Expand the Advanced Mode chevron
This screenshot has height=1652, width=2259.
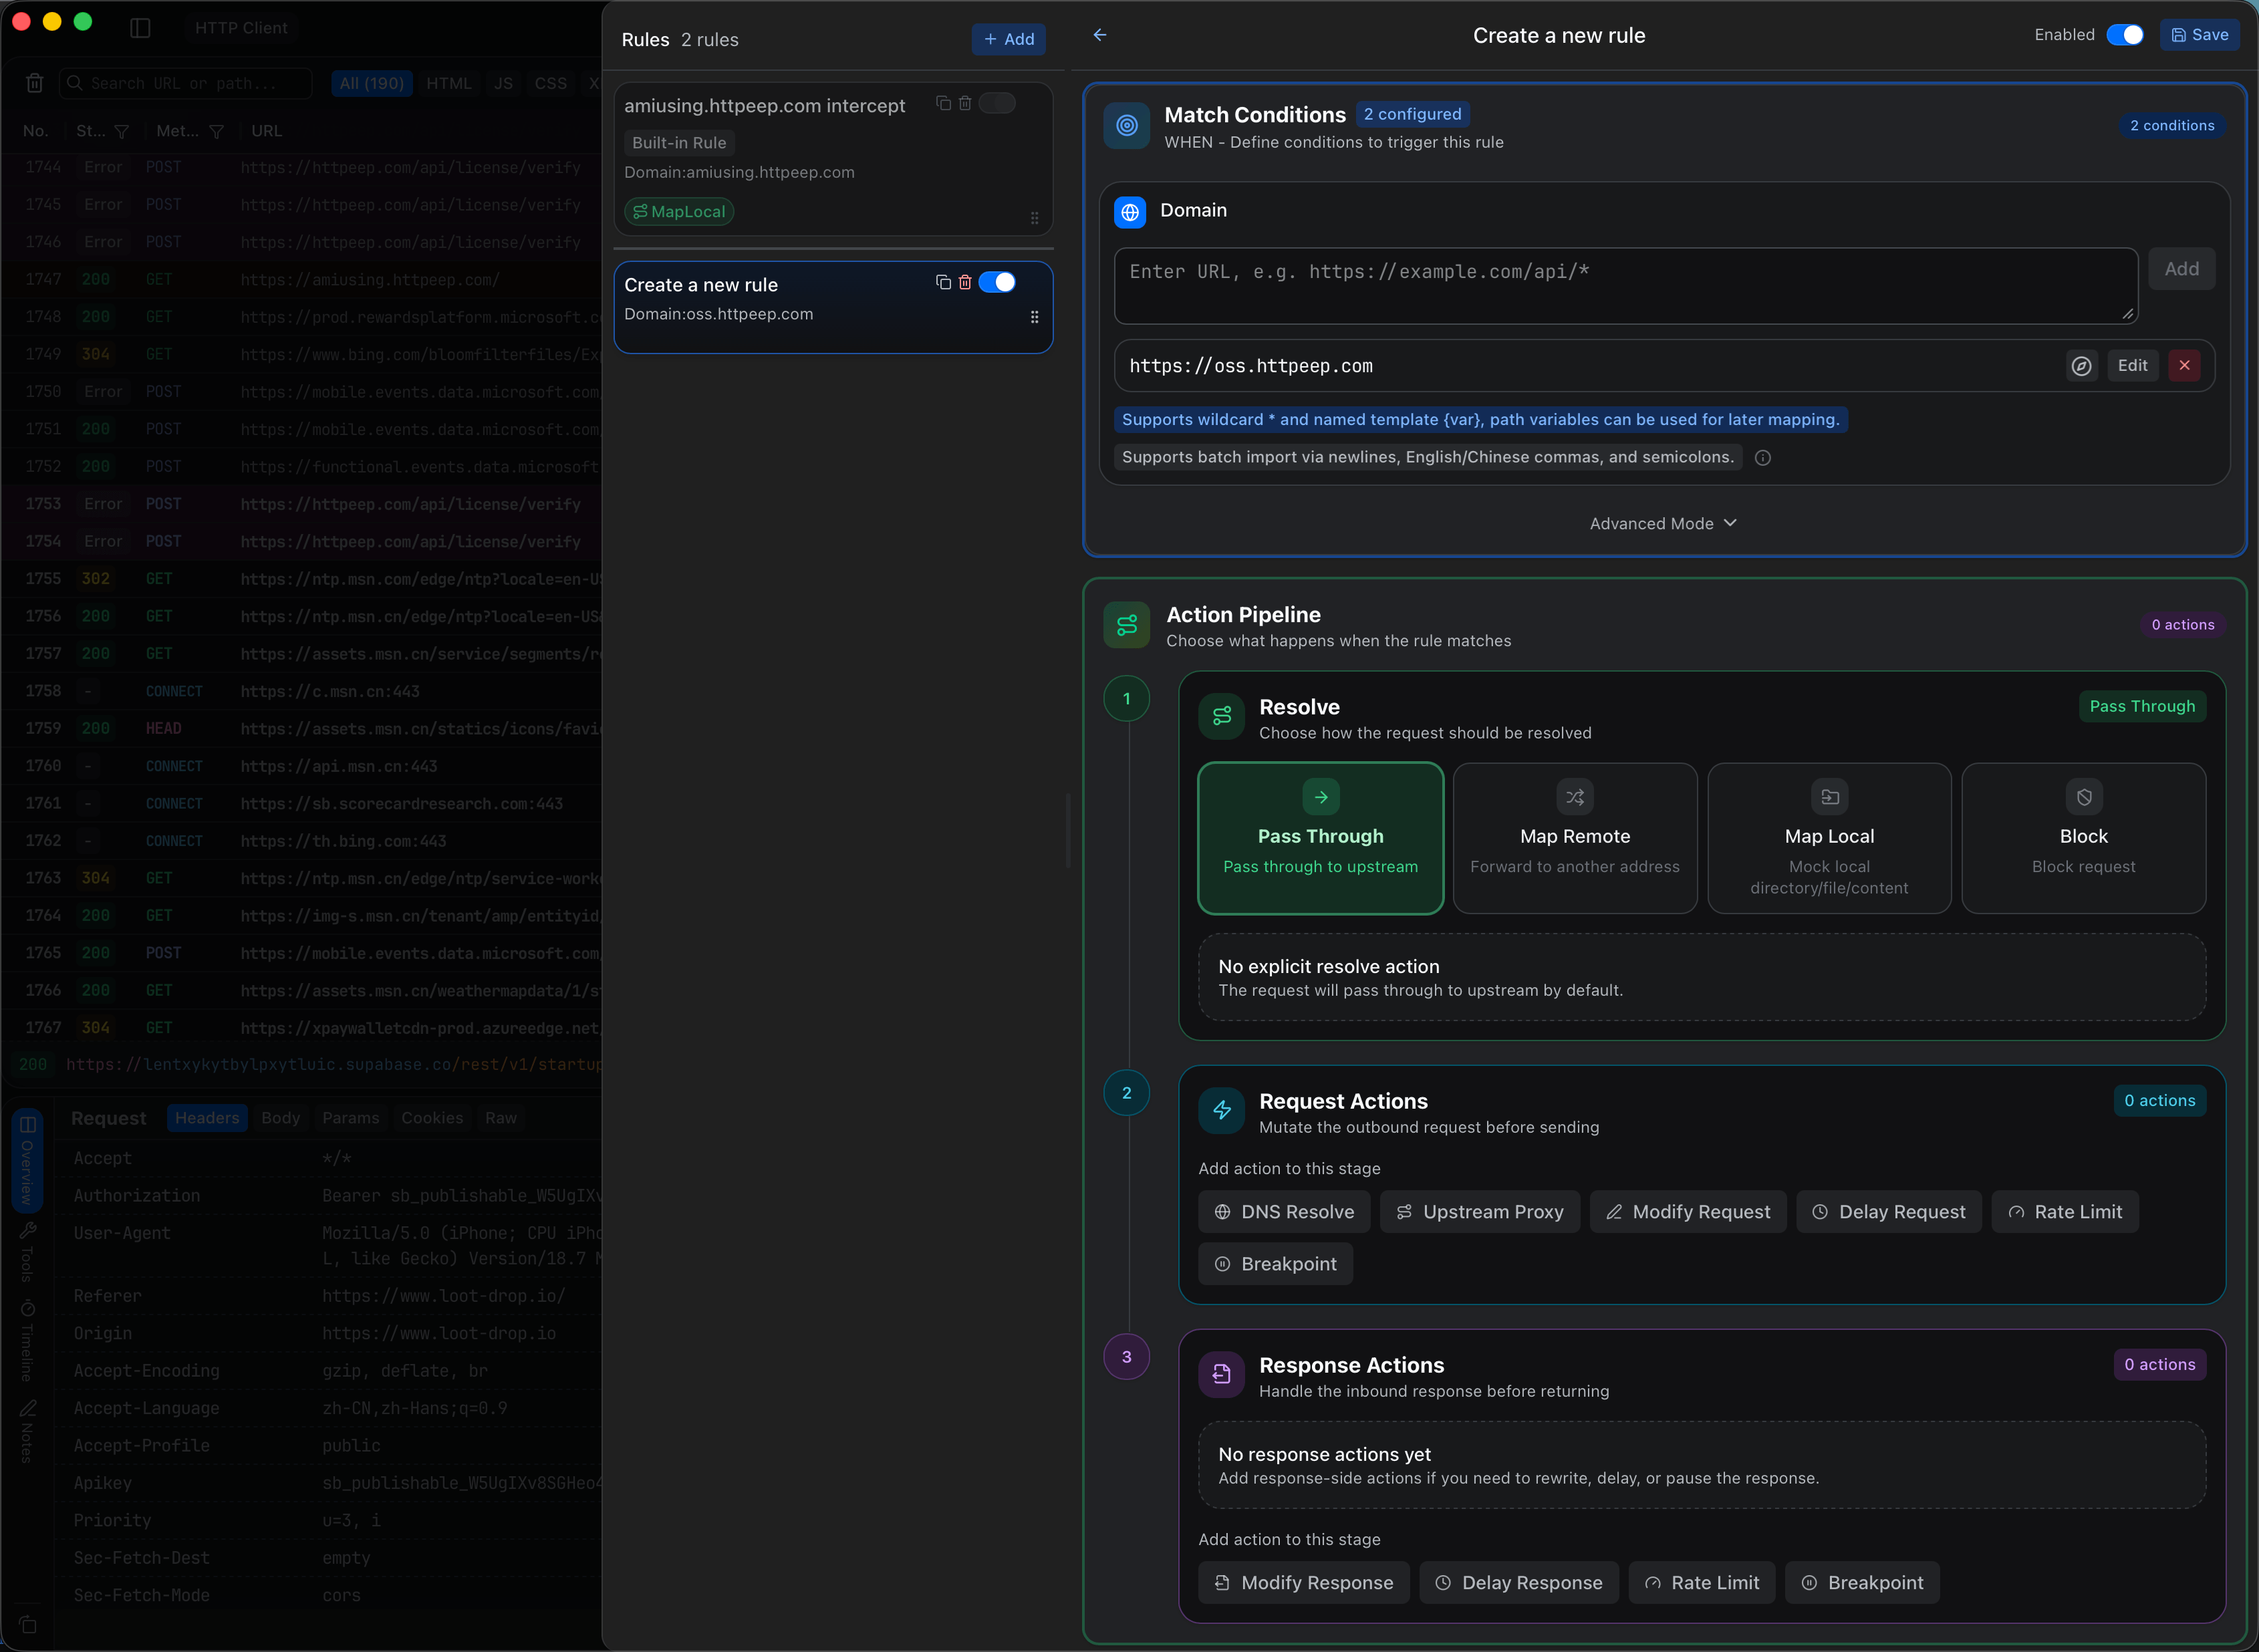pos(1731,523)
